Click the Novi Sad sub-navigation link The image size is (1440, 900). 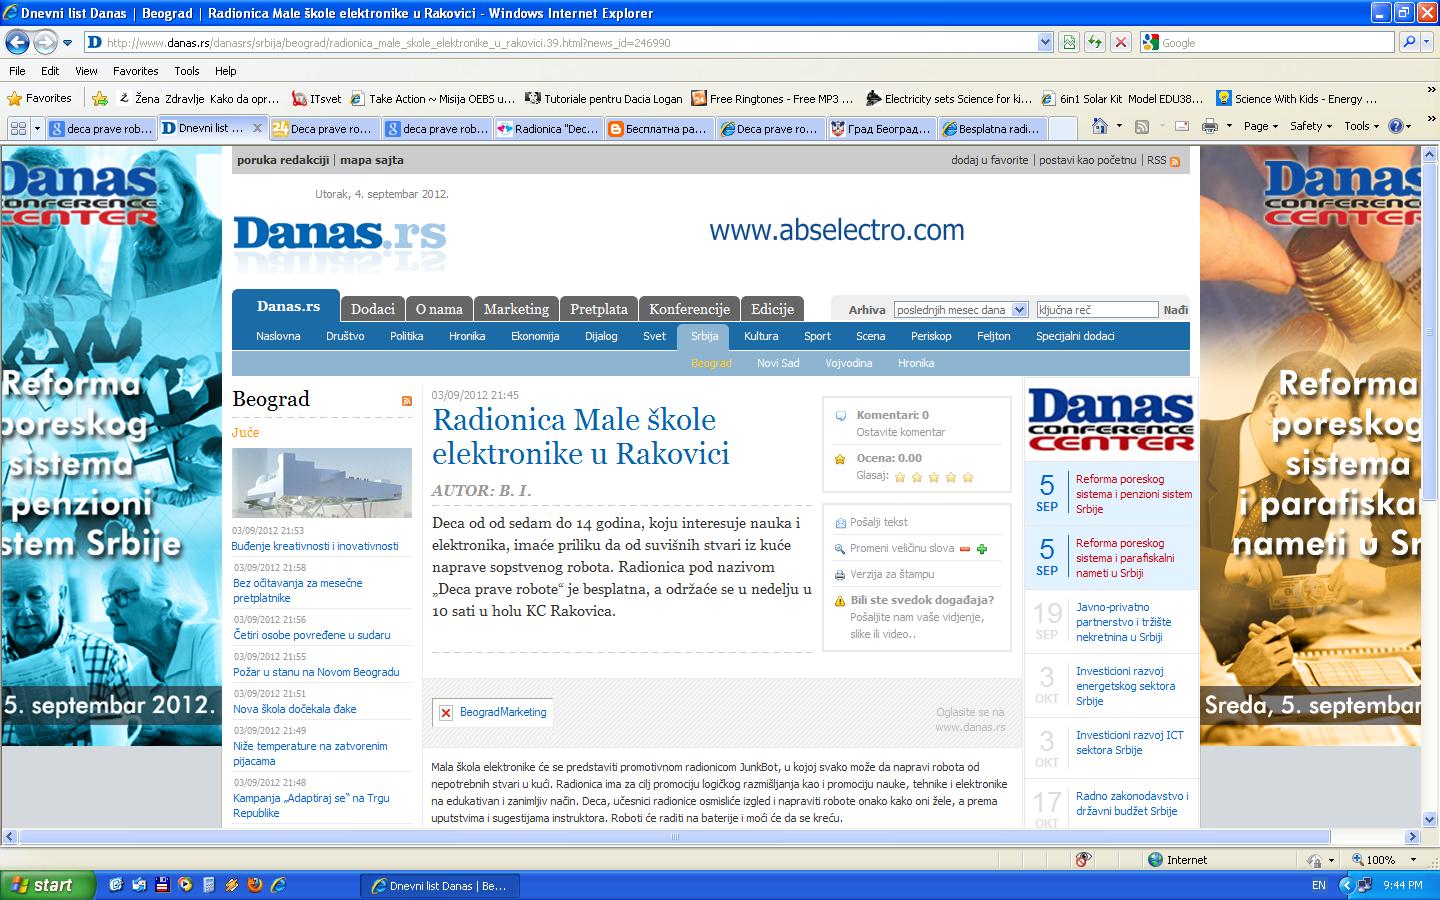pyautogui.click(x=778, y=363)
